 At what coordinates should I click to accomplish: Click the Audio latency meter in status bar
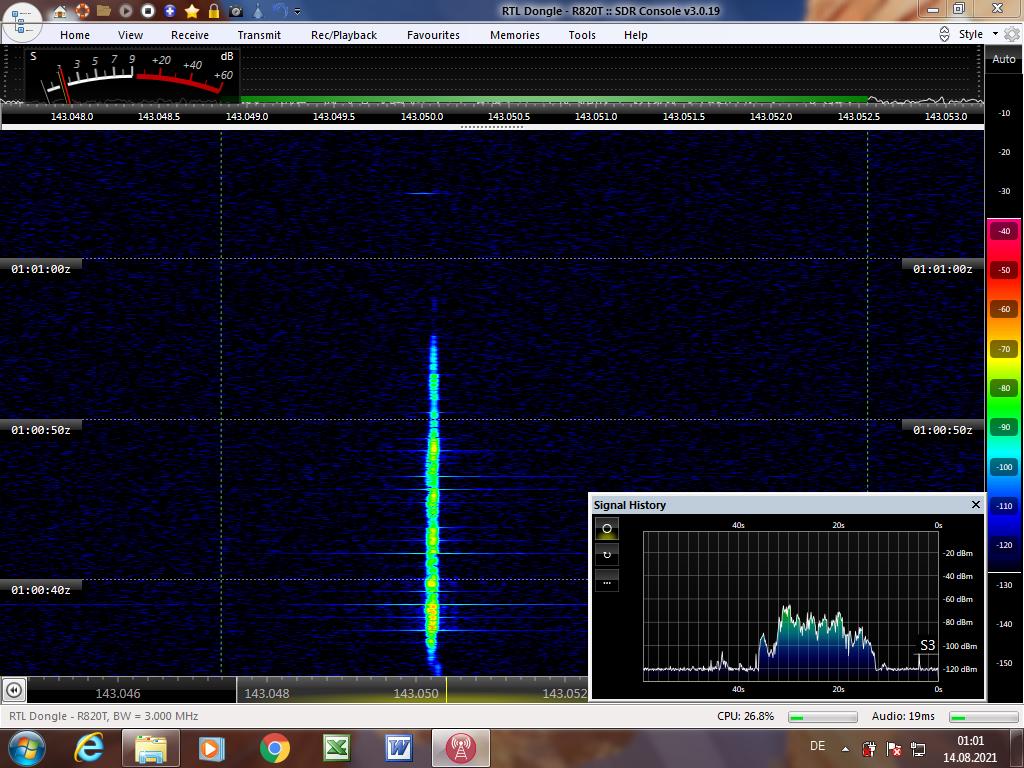click(x=984, y=717)
